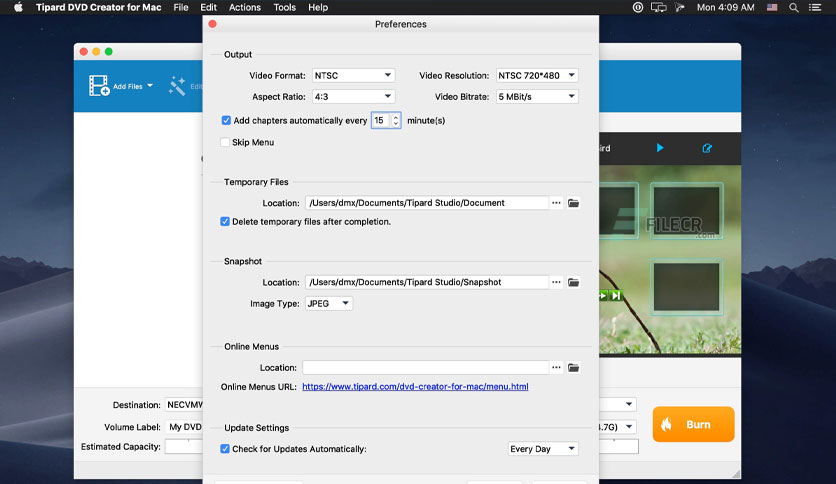The image size is (836, 484).
Task: Toggle Delete temporary files after completion
Action: tap(225, 222)
